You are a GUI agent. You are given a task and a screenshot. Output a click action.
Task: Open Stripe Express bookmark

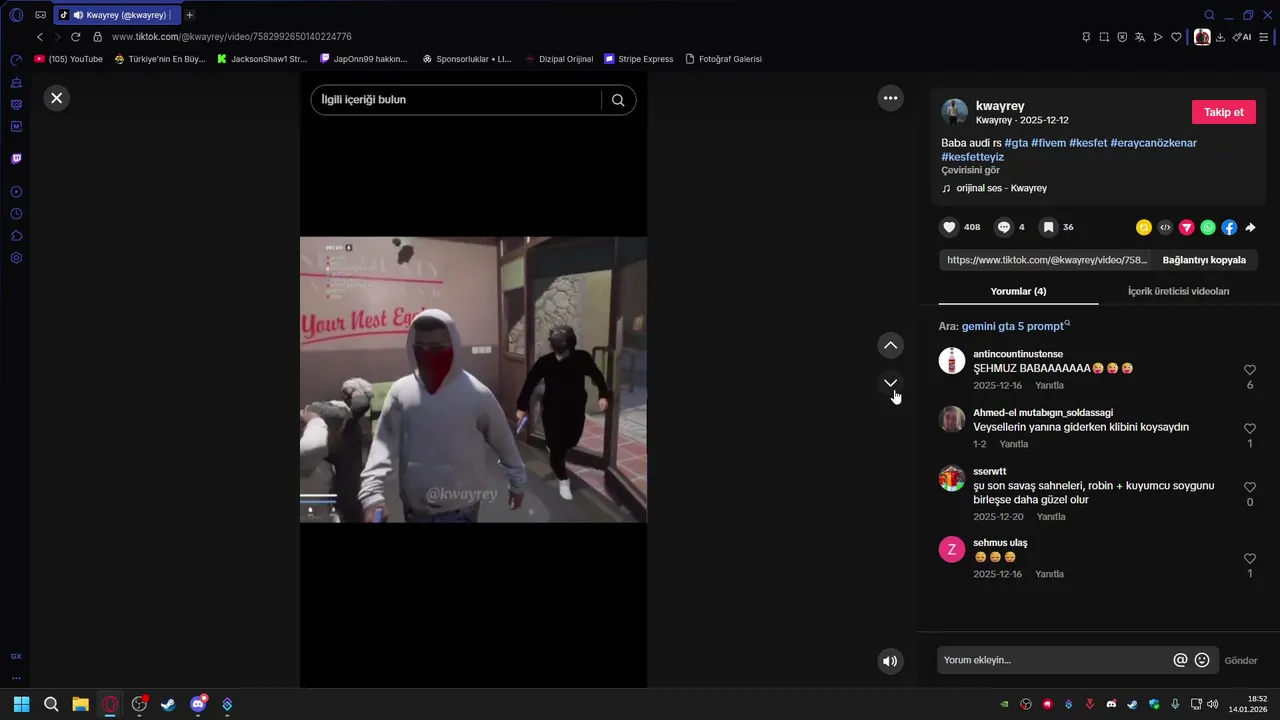click(638, 59)
